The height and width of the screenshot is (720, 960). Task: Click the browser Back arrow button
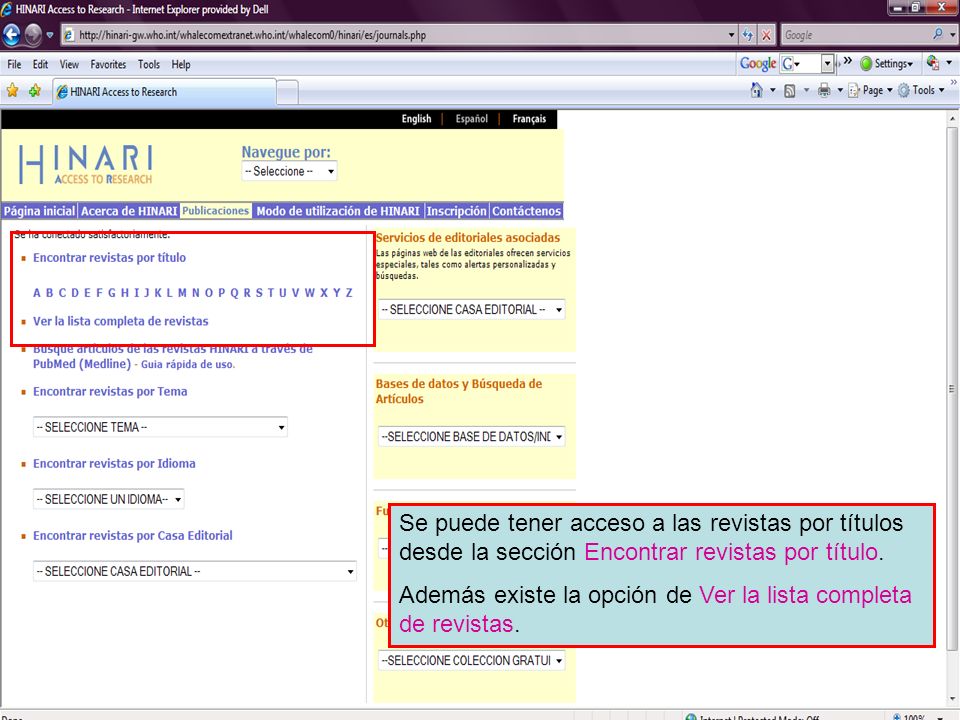pyautogui.click(x=12, y=34)
